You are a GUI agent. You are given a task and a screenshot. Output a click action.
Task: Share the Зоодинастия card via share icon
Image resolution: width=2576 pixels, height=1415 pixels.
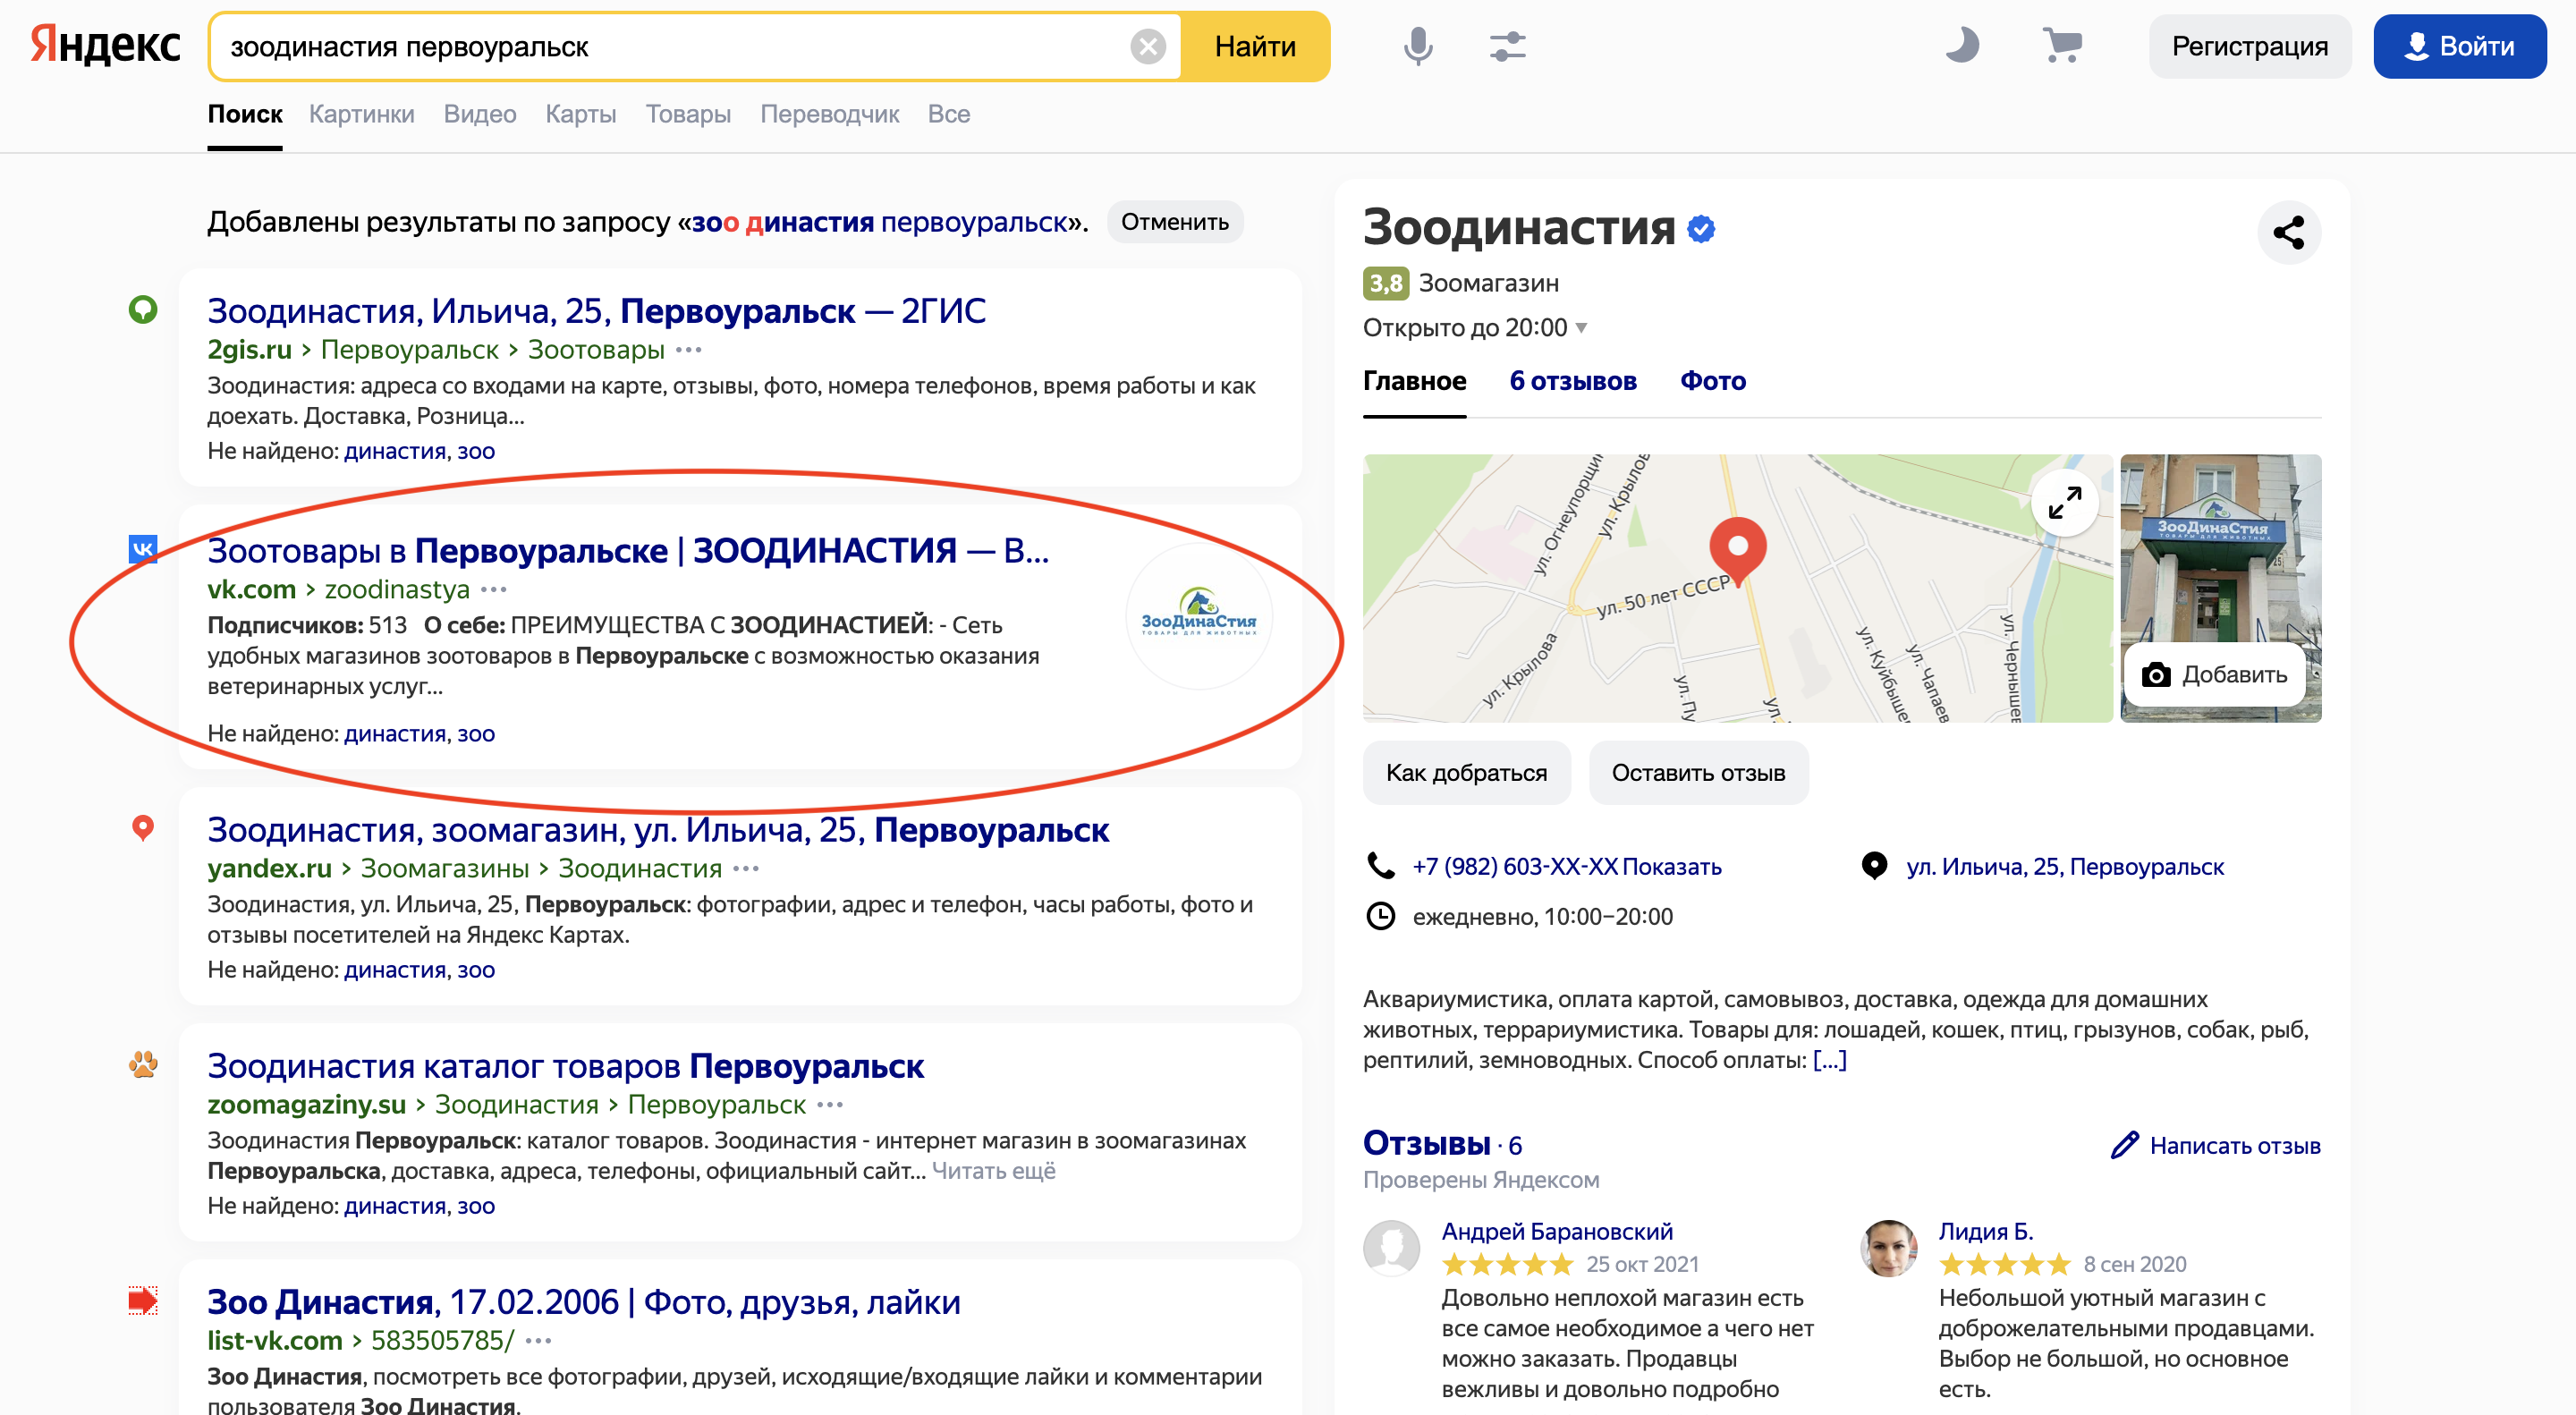pos(2290,232)
